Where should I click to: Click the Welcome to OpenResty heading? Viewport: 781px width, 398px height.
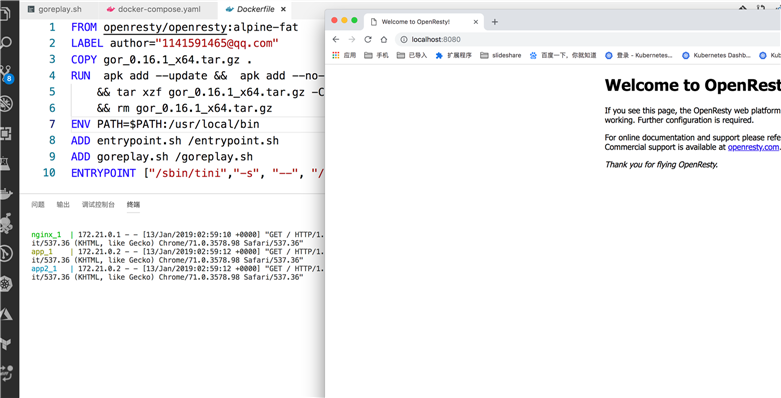point(692,85)
